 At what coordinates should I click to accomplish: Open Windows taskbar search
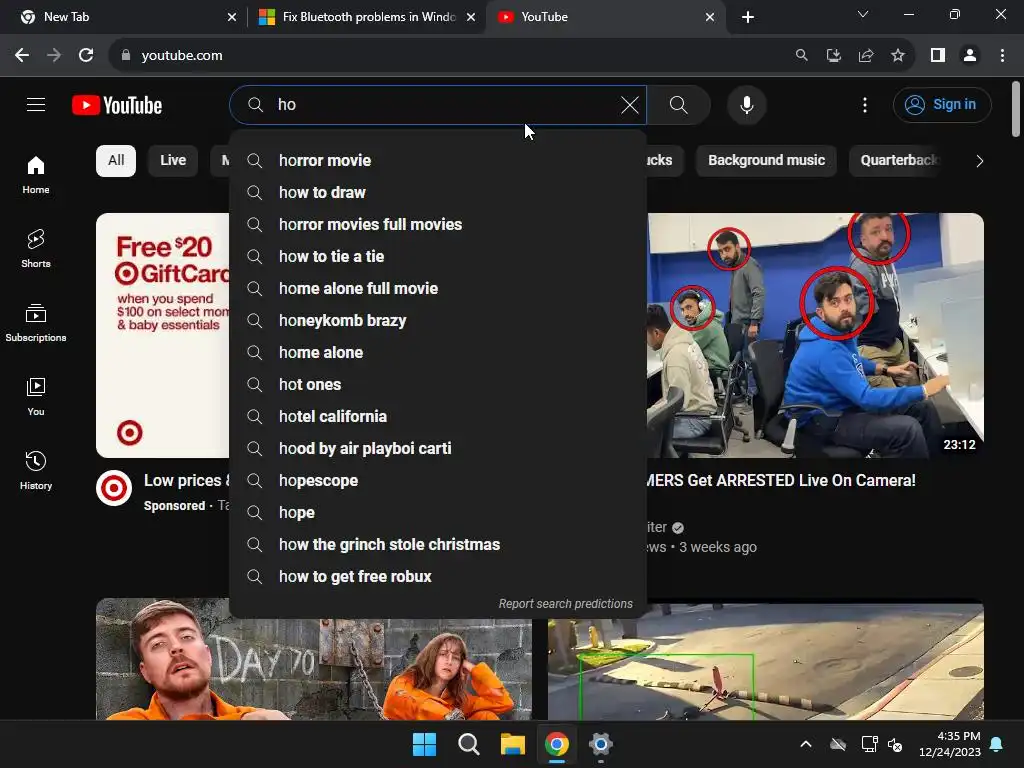(x=468, y=744)
